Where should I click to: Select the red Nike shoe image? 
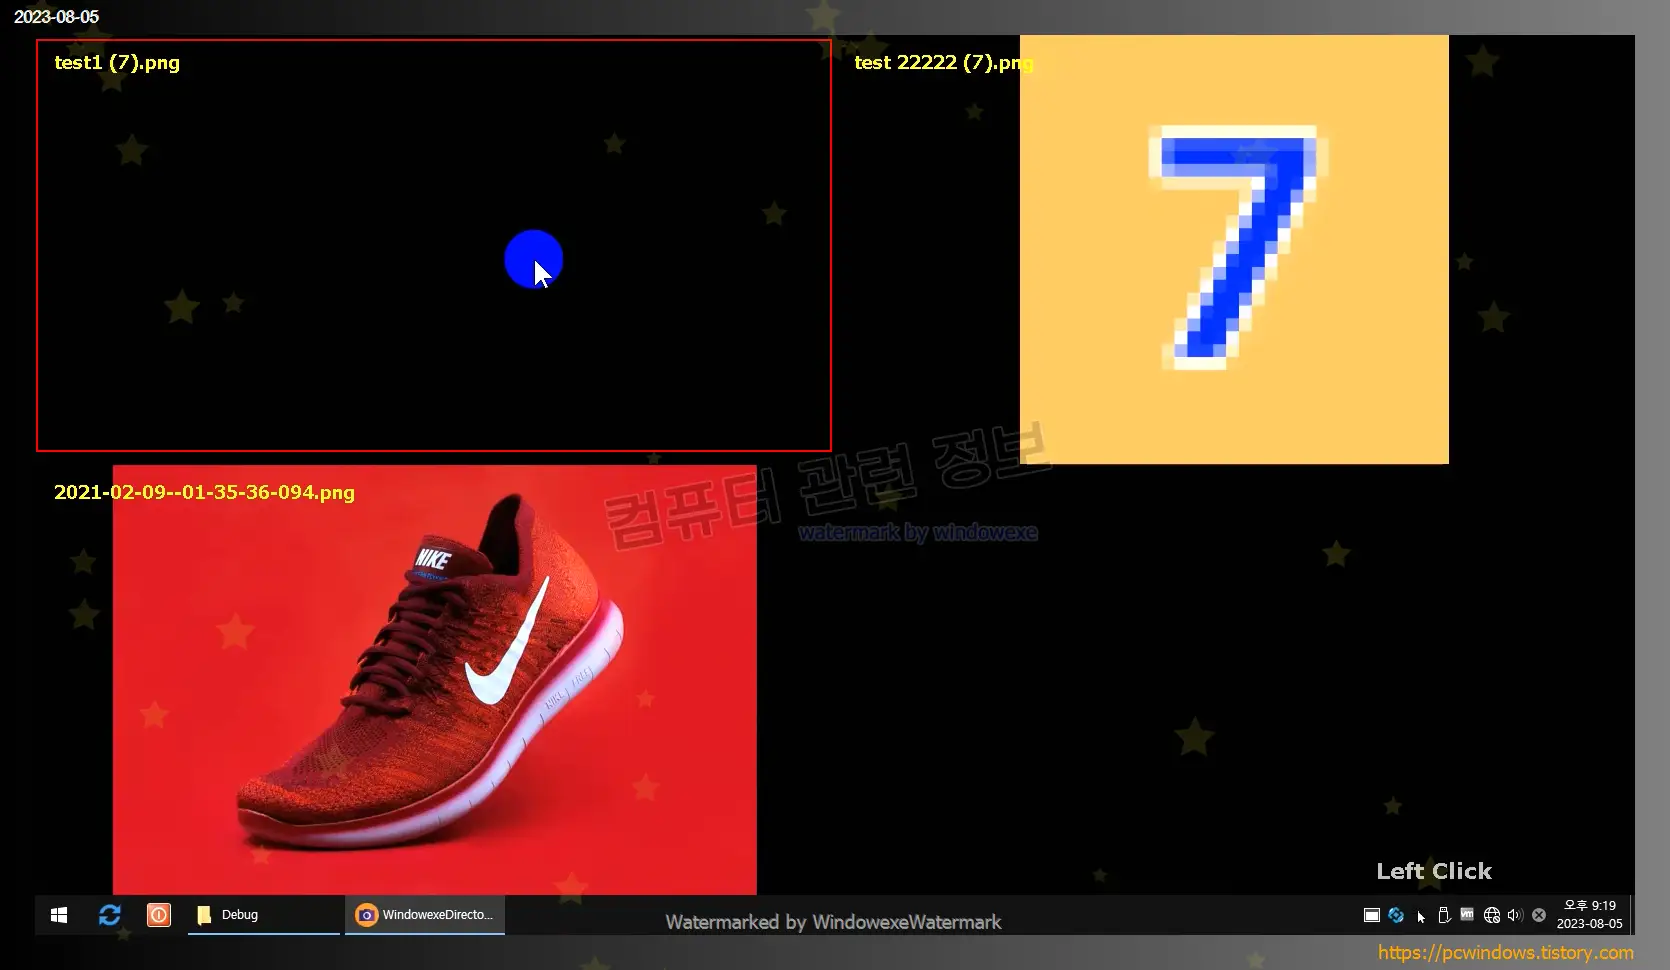435,680
